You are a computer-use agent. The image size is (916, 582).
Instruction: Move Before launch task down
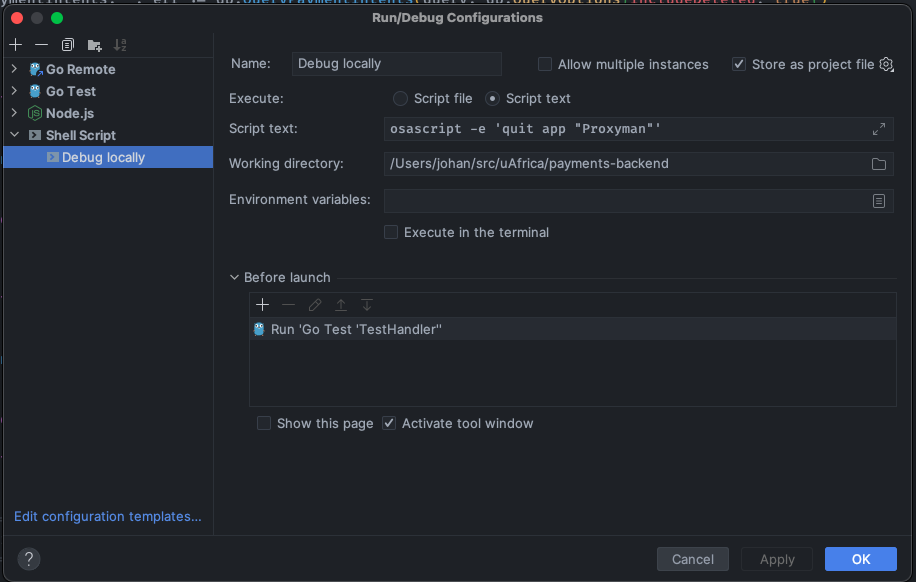pyautogui.click(x=367, y=305)
